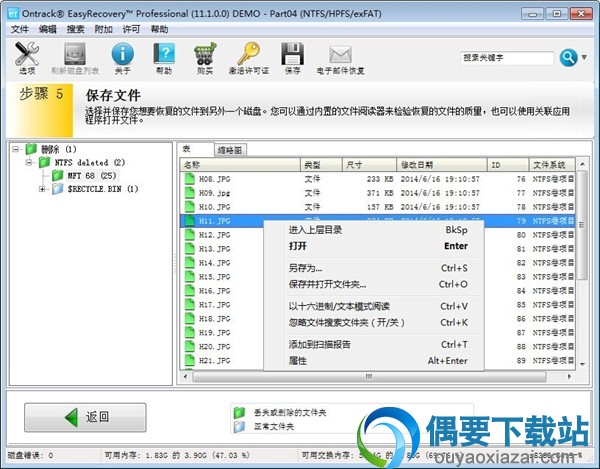This screenshot has width=600, height=469.
Task: Open the search options dropdown arrow
Action: pos(584,57)
